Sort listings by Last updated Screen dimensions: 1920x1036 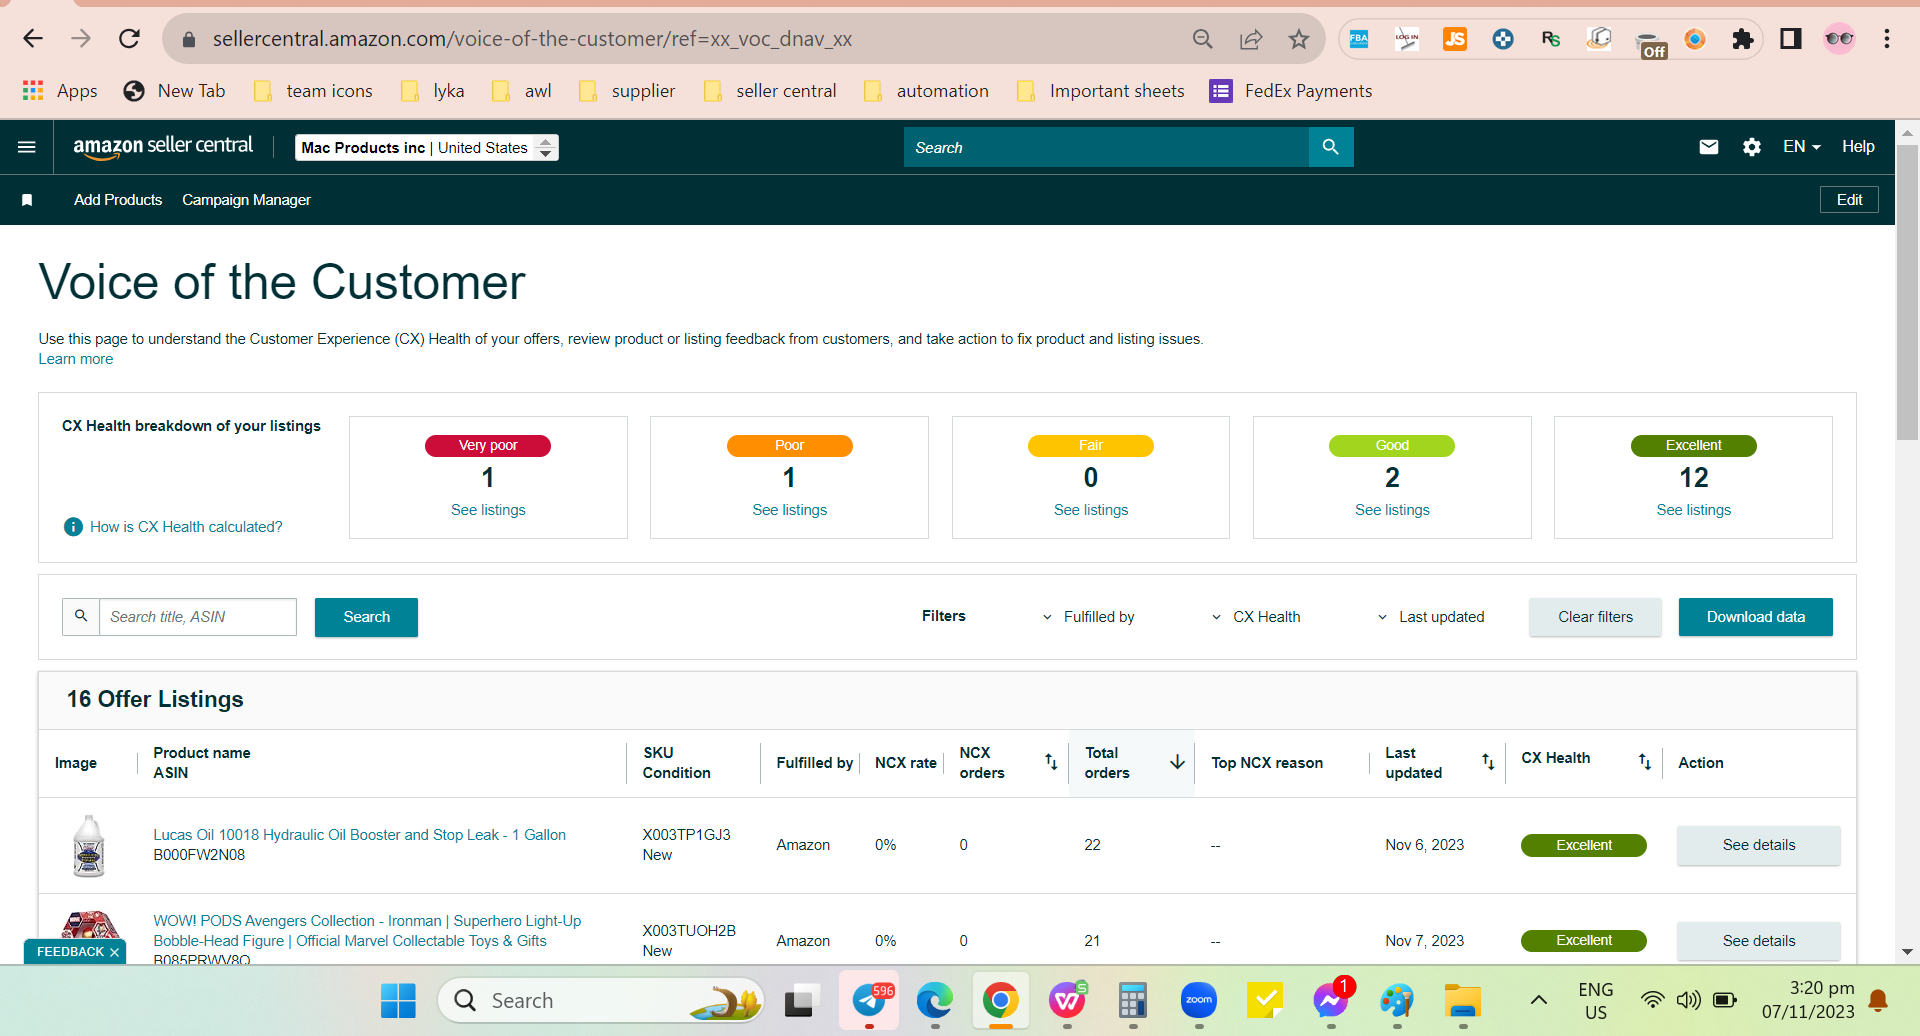tap(1488, 762)
